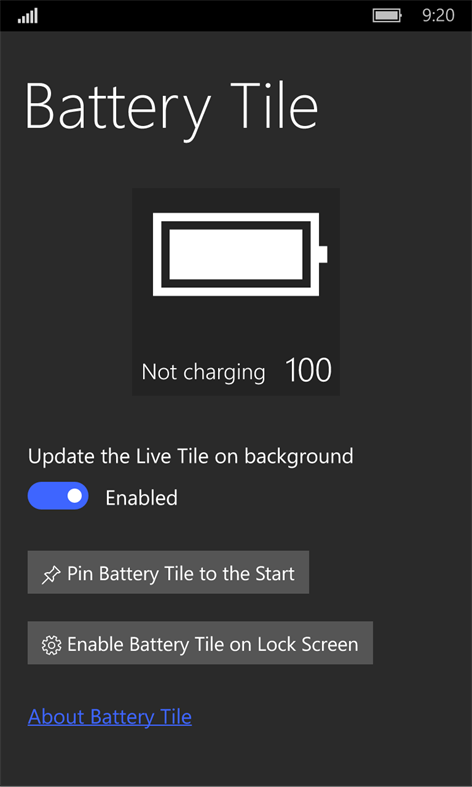This screenshot has width=472, height=787.
Task: Open the About Battery Tile link
Action: tap(109, 717)
